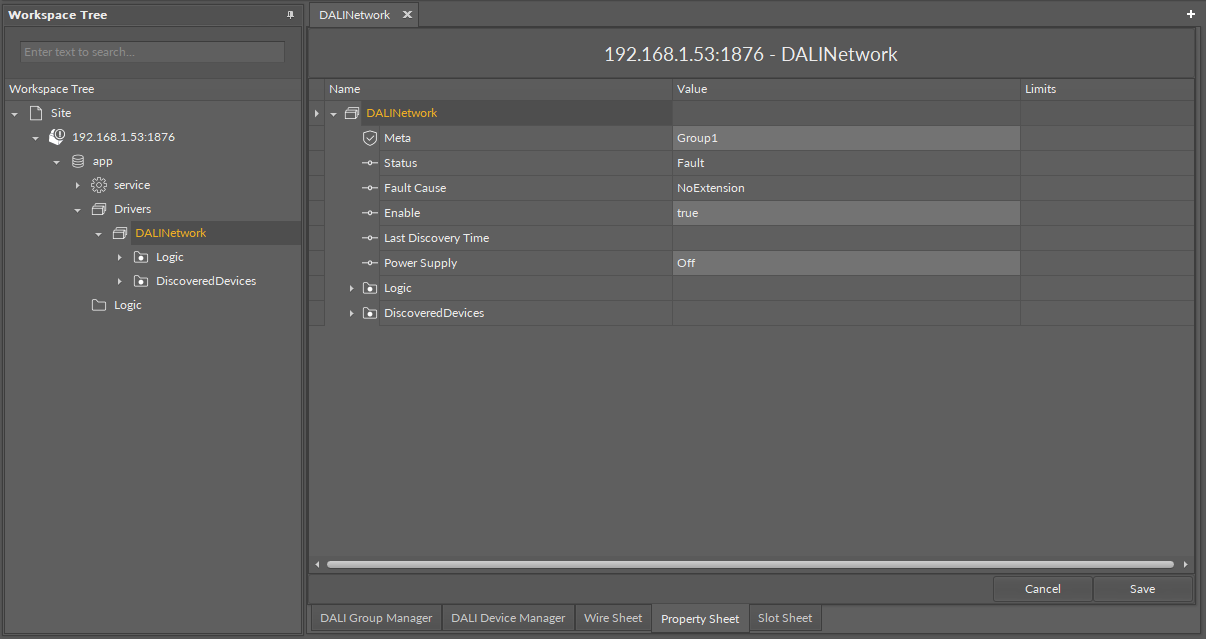Click the Power Supply value field
The width and height of the screenshot is (1206, 639).
[845, 263]
